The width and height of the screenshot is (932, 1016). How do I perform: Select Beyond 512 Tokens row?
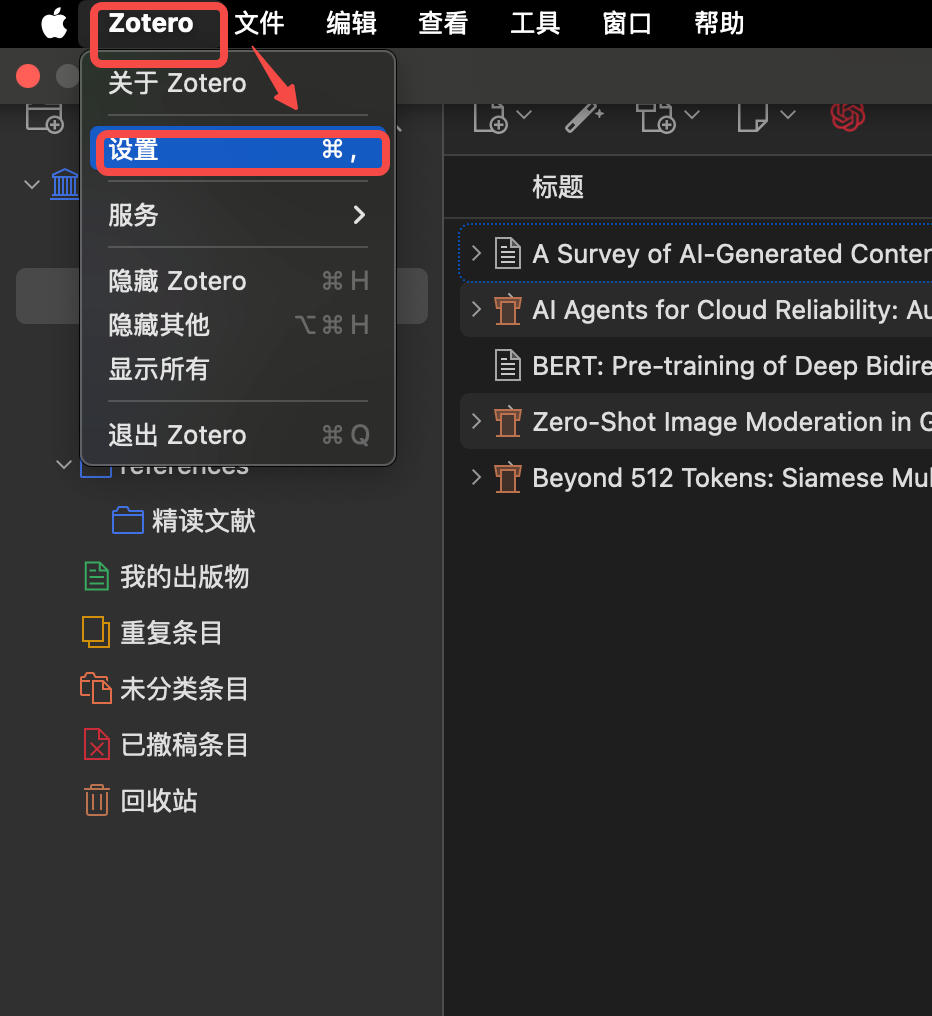696,478
